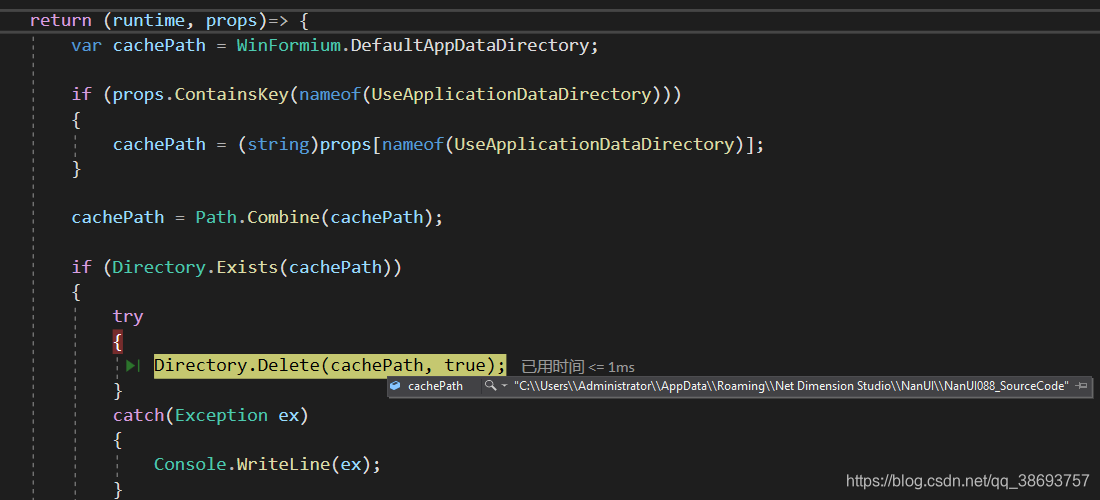
Task: Click the elapsed time '已用时间 <= 1ms' perf tip
Action: pyautogui.click(x=578, y=367)
